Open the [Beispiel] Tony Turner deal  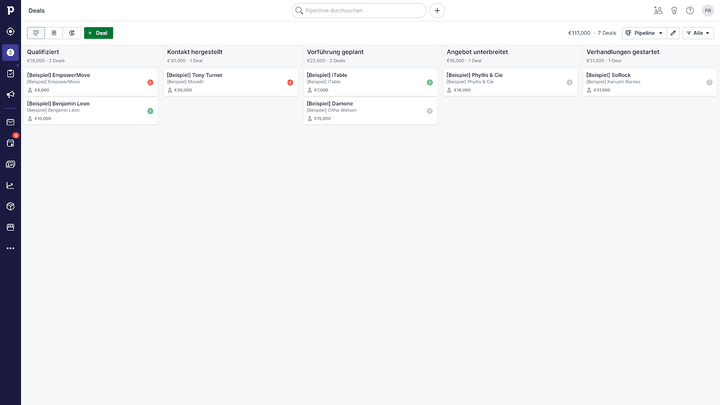(x=195, y=75)
